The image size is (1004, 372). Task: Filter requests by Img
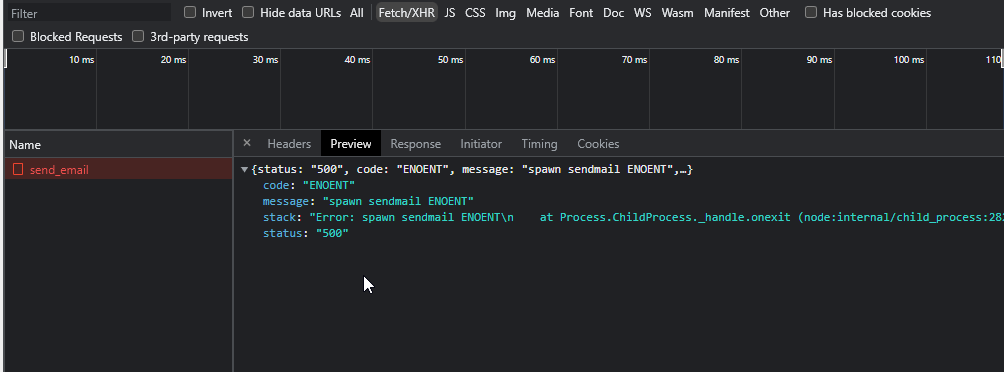pos(505,13)
